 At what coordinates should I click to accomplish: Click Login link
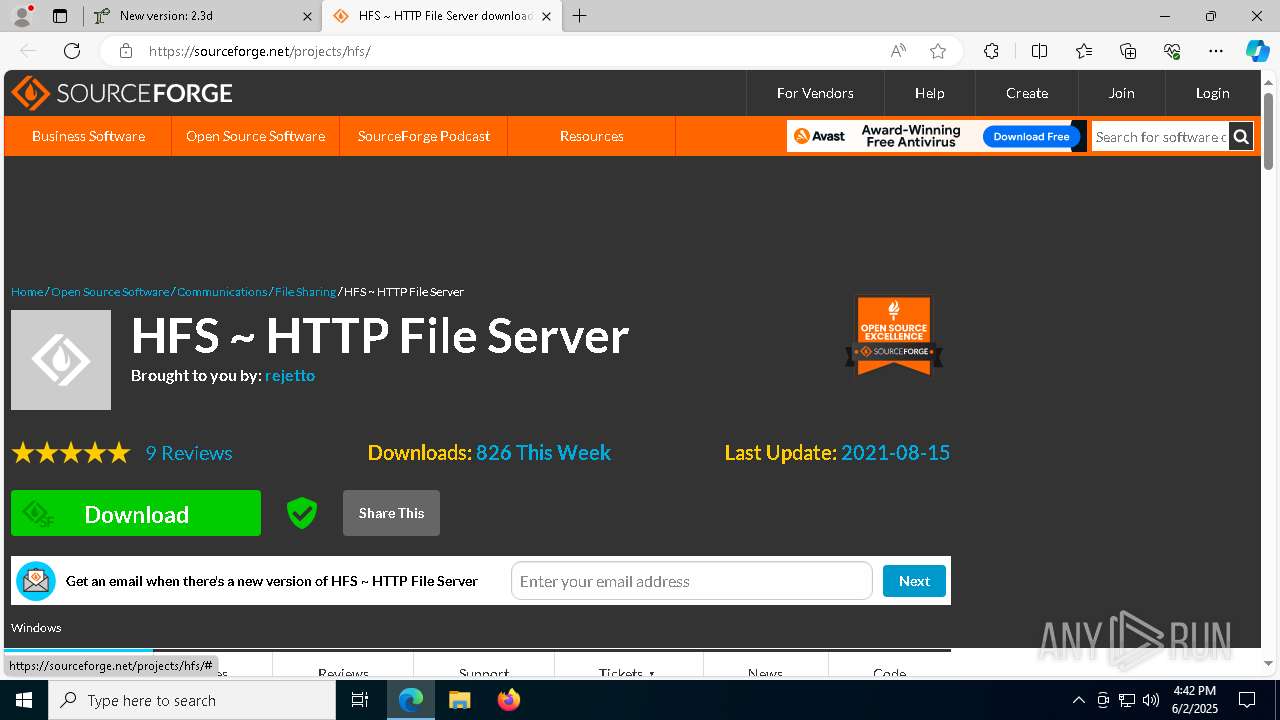pyautogui.click(x=1212, y=93)
